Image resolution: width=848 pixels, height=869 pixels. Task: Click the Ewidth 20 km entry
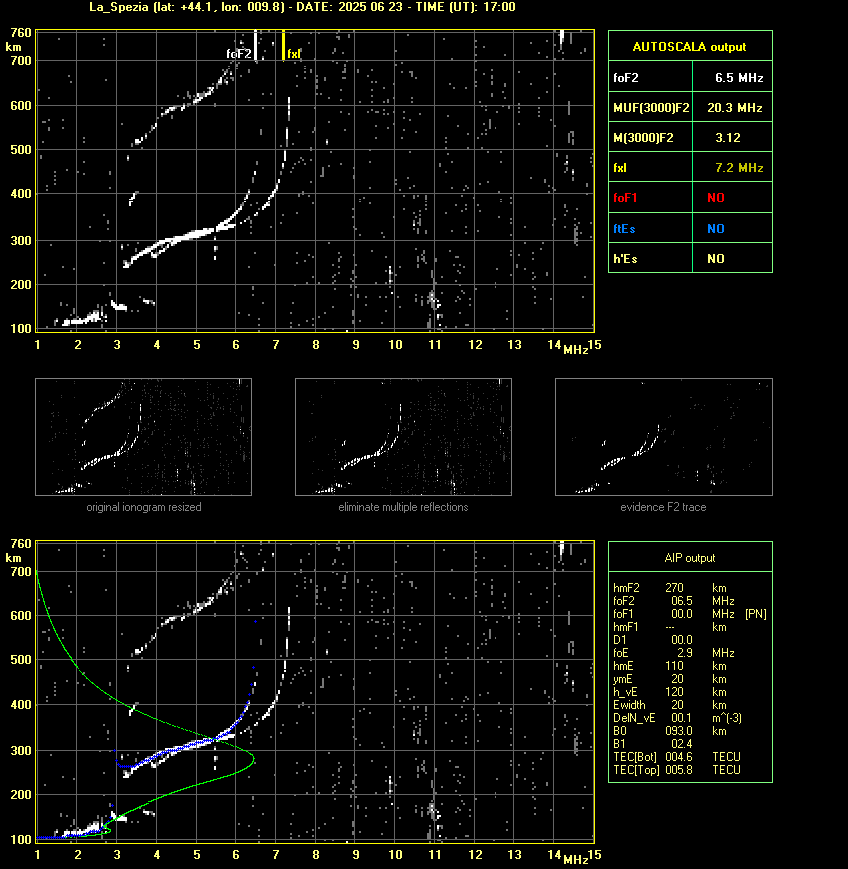670,705
